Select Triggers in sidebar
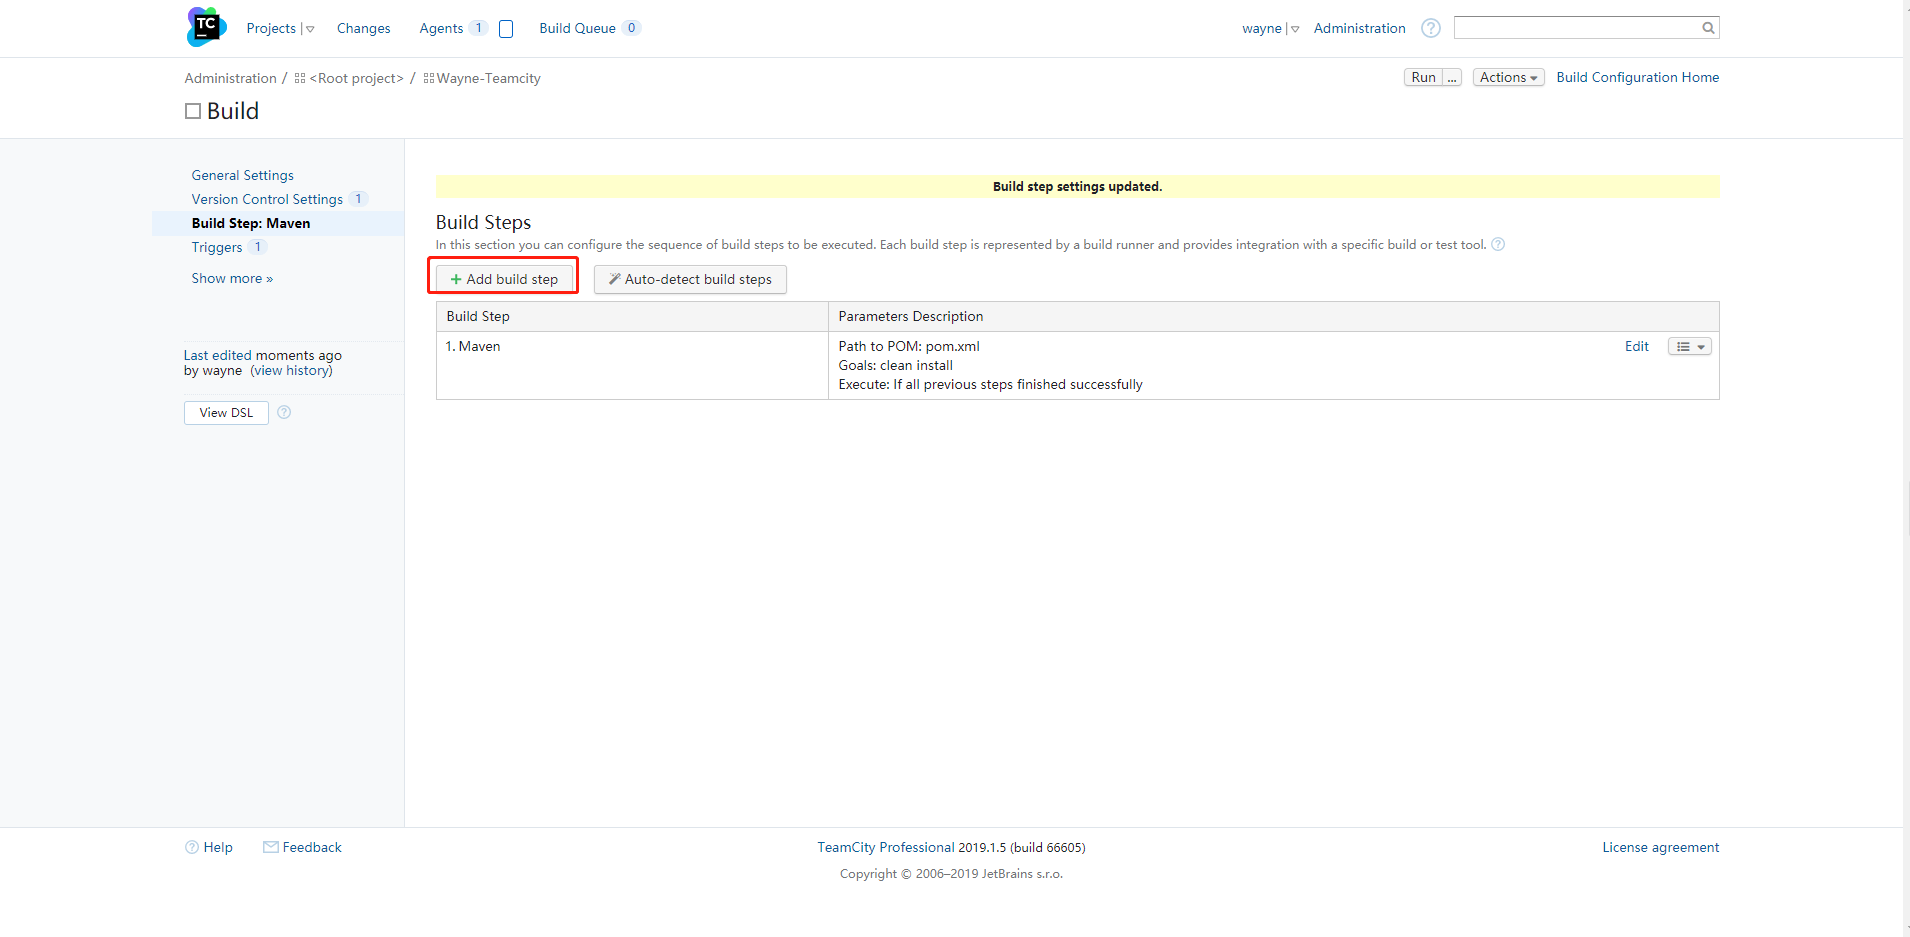The height and width of the screenshot is (937, 1910). [217, 247]
